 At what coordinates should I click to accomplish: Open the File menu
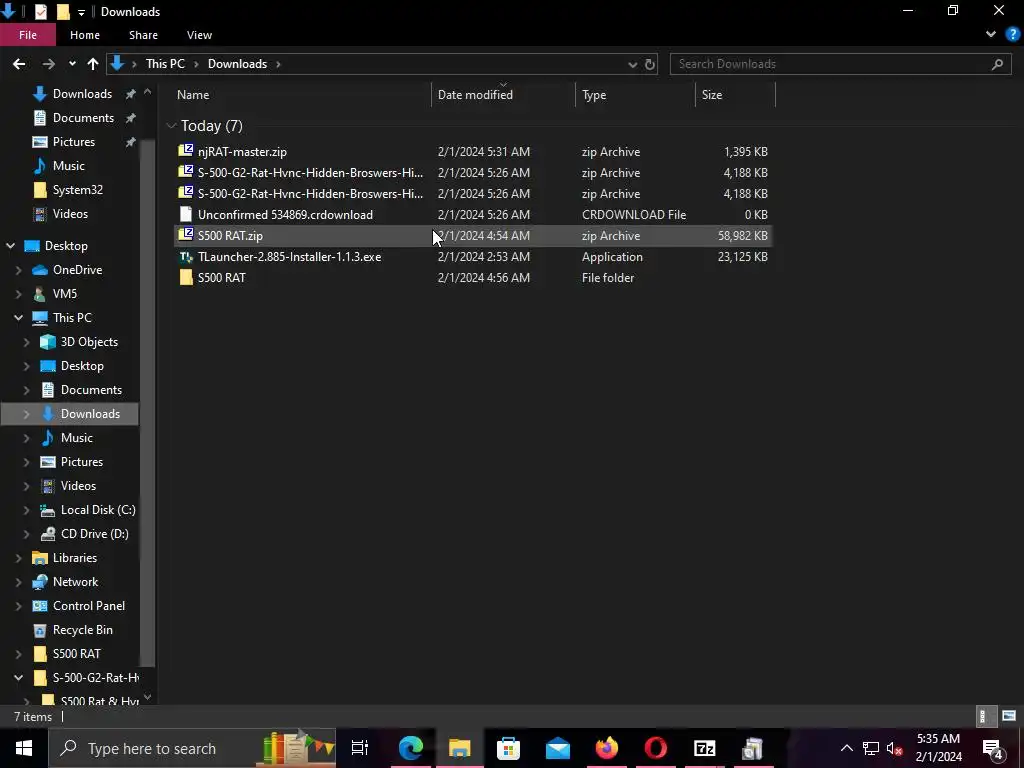point(28,35)
